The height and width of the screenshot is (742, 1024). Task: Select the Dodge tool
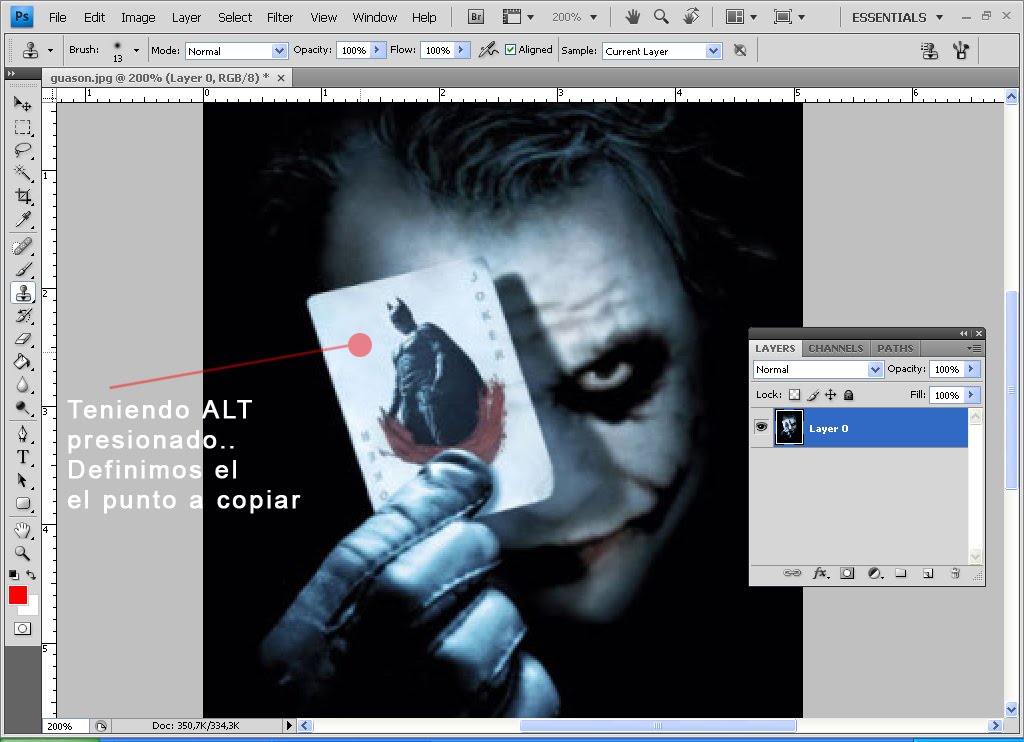click(x=22, y=408)
